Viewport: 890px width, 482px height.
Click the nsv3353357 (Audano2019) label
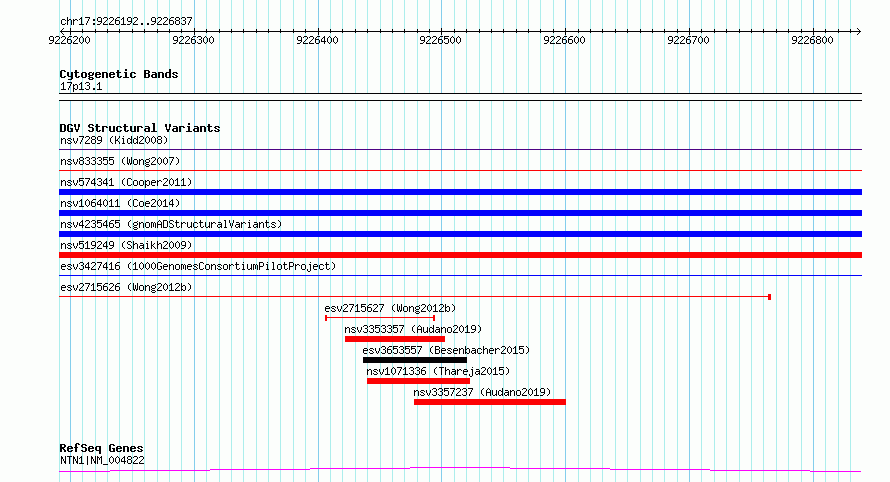click(x=413, y=329)
